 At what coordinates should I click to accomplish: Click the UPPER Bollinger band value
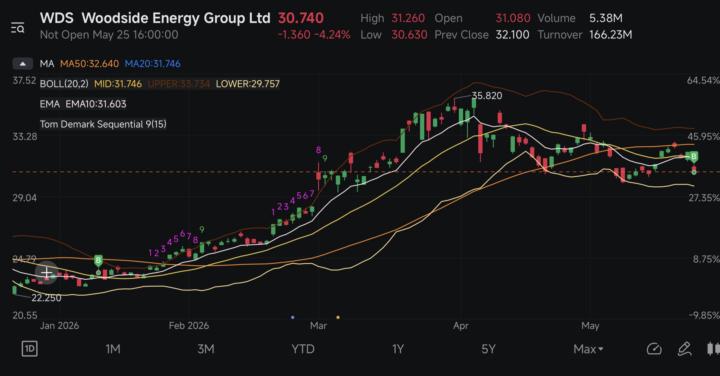(x=179, y=84)
